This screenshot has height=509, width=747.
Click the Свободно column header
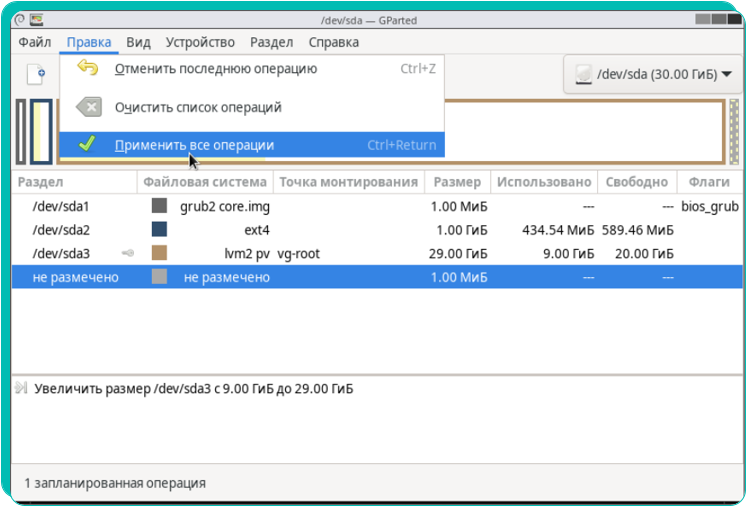pyautogui.click(x=636, y=182)
